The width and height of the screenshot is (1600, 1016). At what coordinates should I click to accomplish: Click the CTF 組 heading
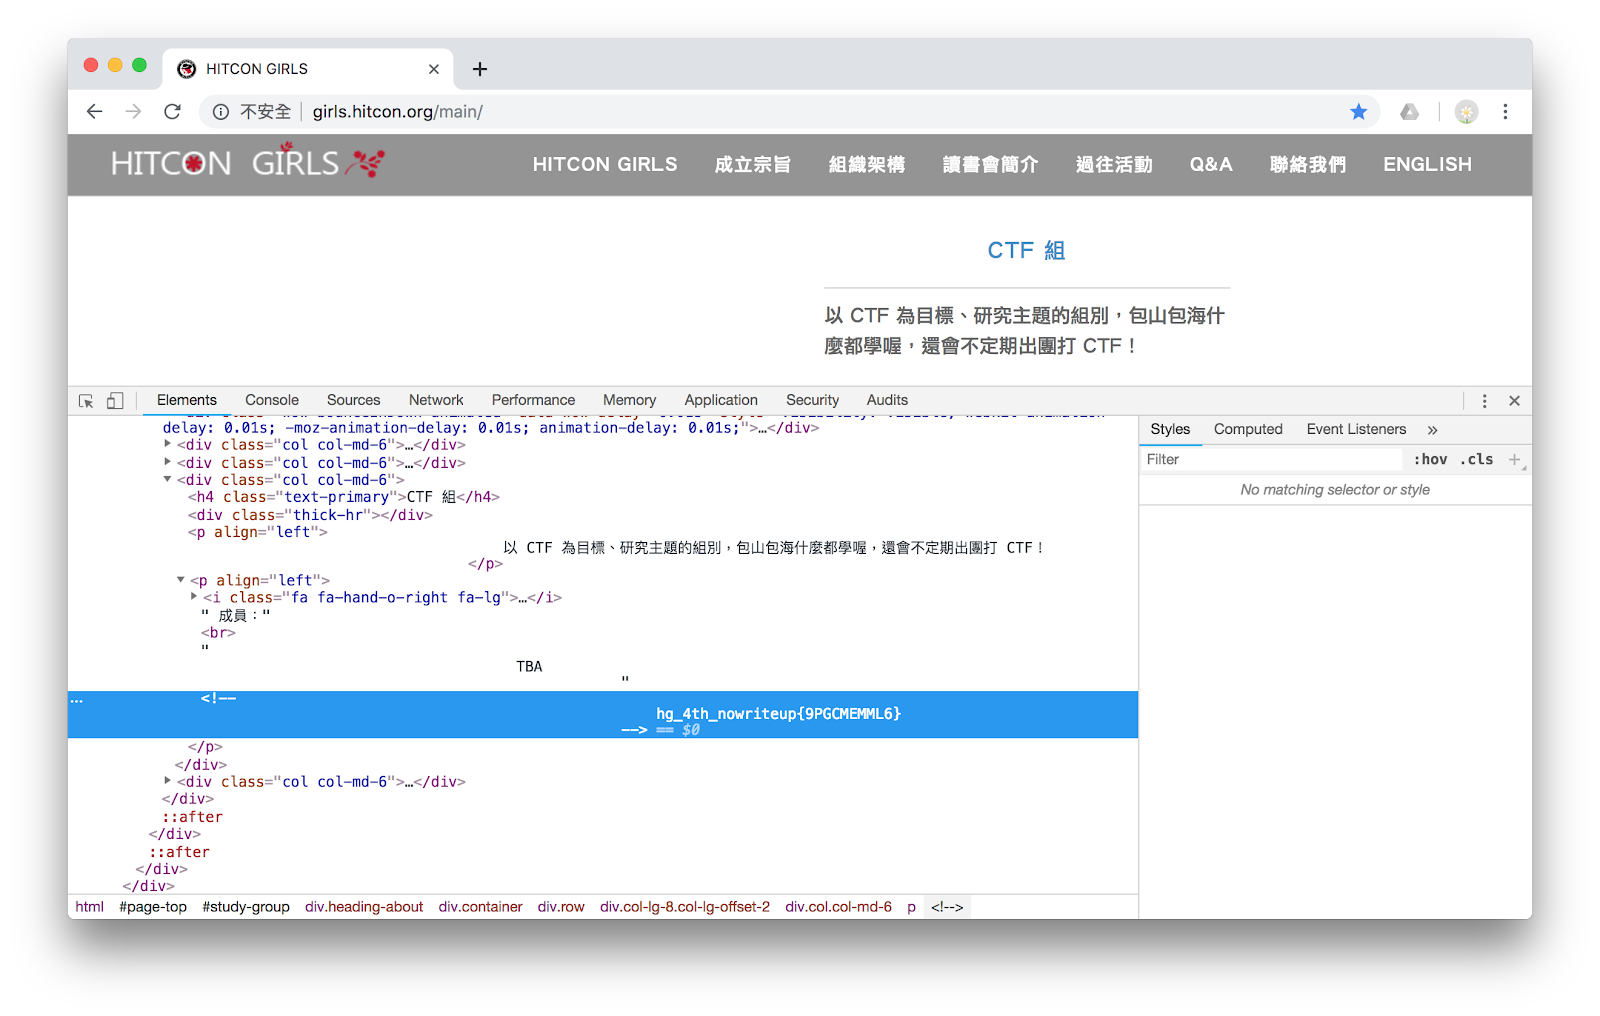pos(1026,250)
